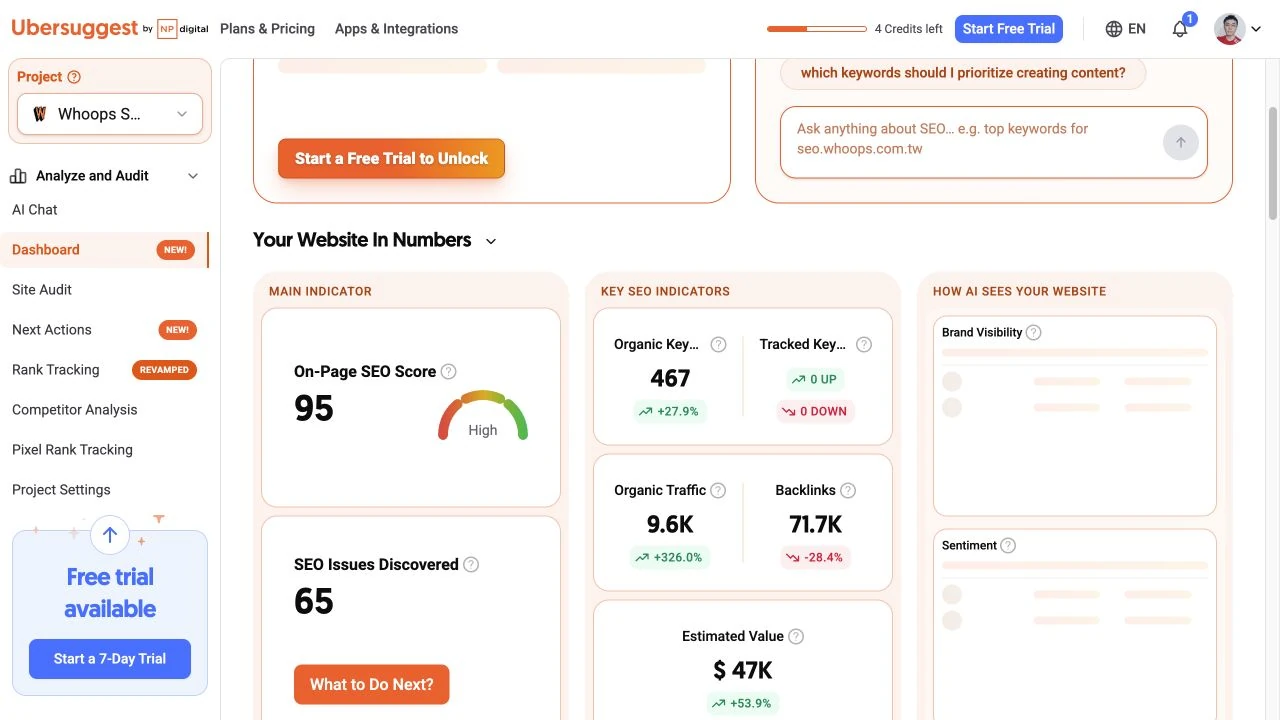The height and width of the screenshot is (720, 1280).
Task: Click the +326.0% organic traffic badge
Action: (670, 557)
